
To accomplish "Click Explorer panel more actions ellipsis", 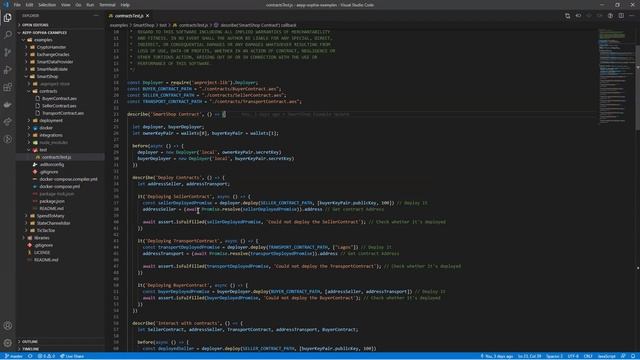I will point(96,16).
